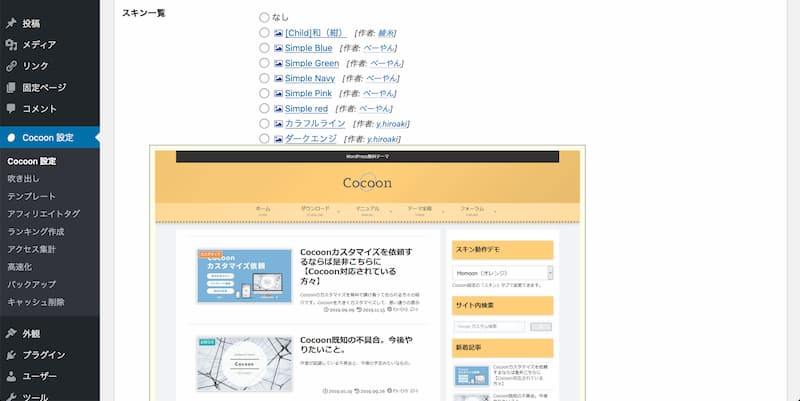Click the ツール menu label
800x401 pixels.
click(35, 396)
